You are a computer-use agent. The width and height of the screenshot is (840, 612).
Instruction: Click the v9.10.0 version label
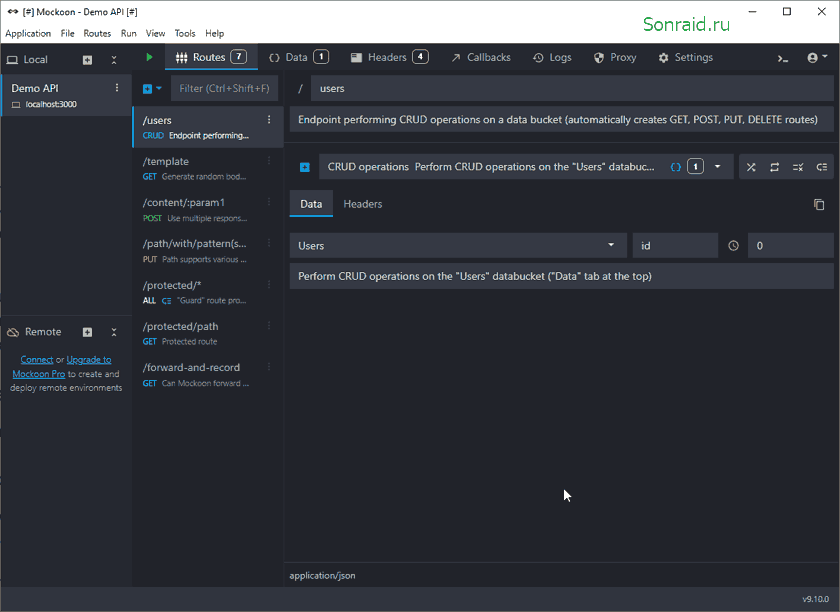point(815,599)
